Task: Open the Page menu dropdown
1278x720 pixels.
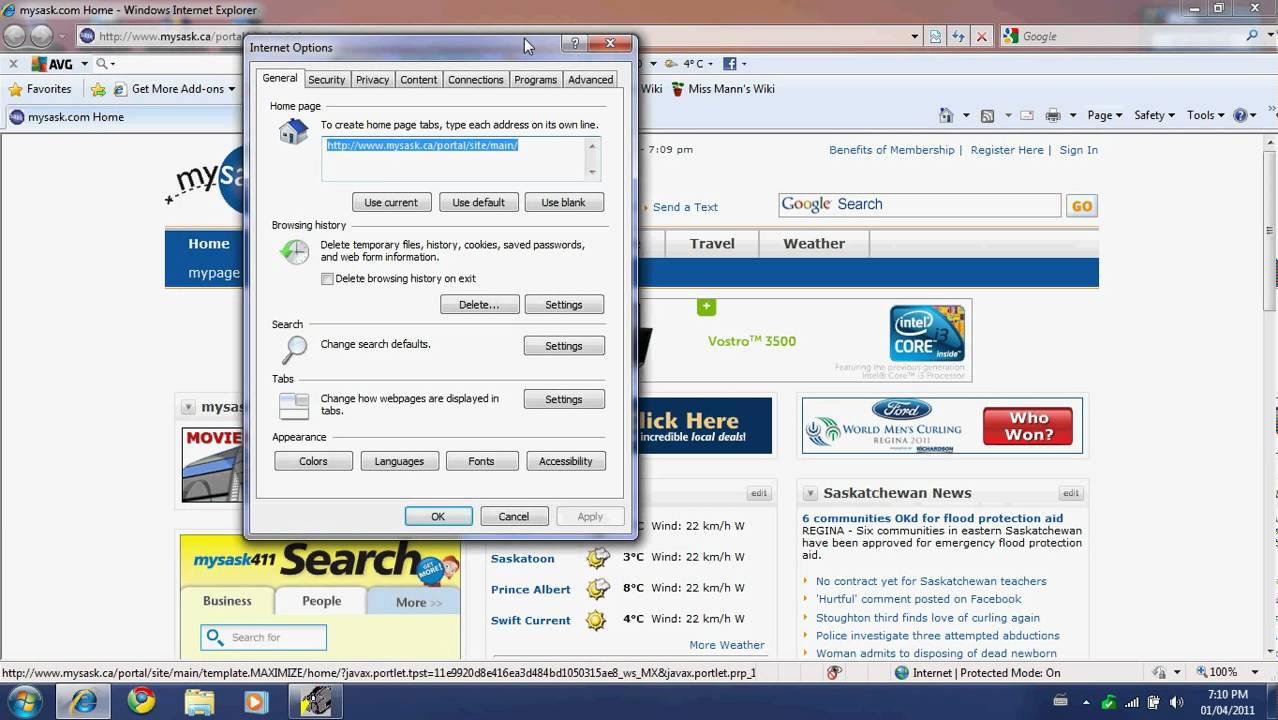Action: [1105, 115]
